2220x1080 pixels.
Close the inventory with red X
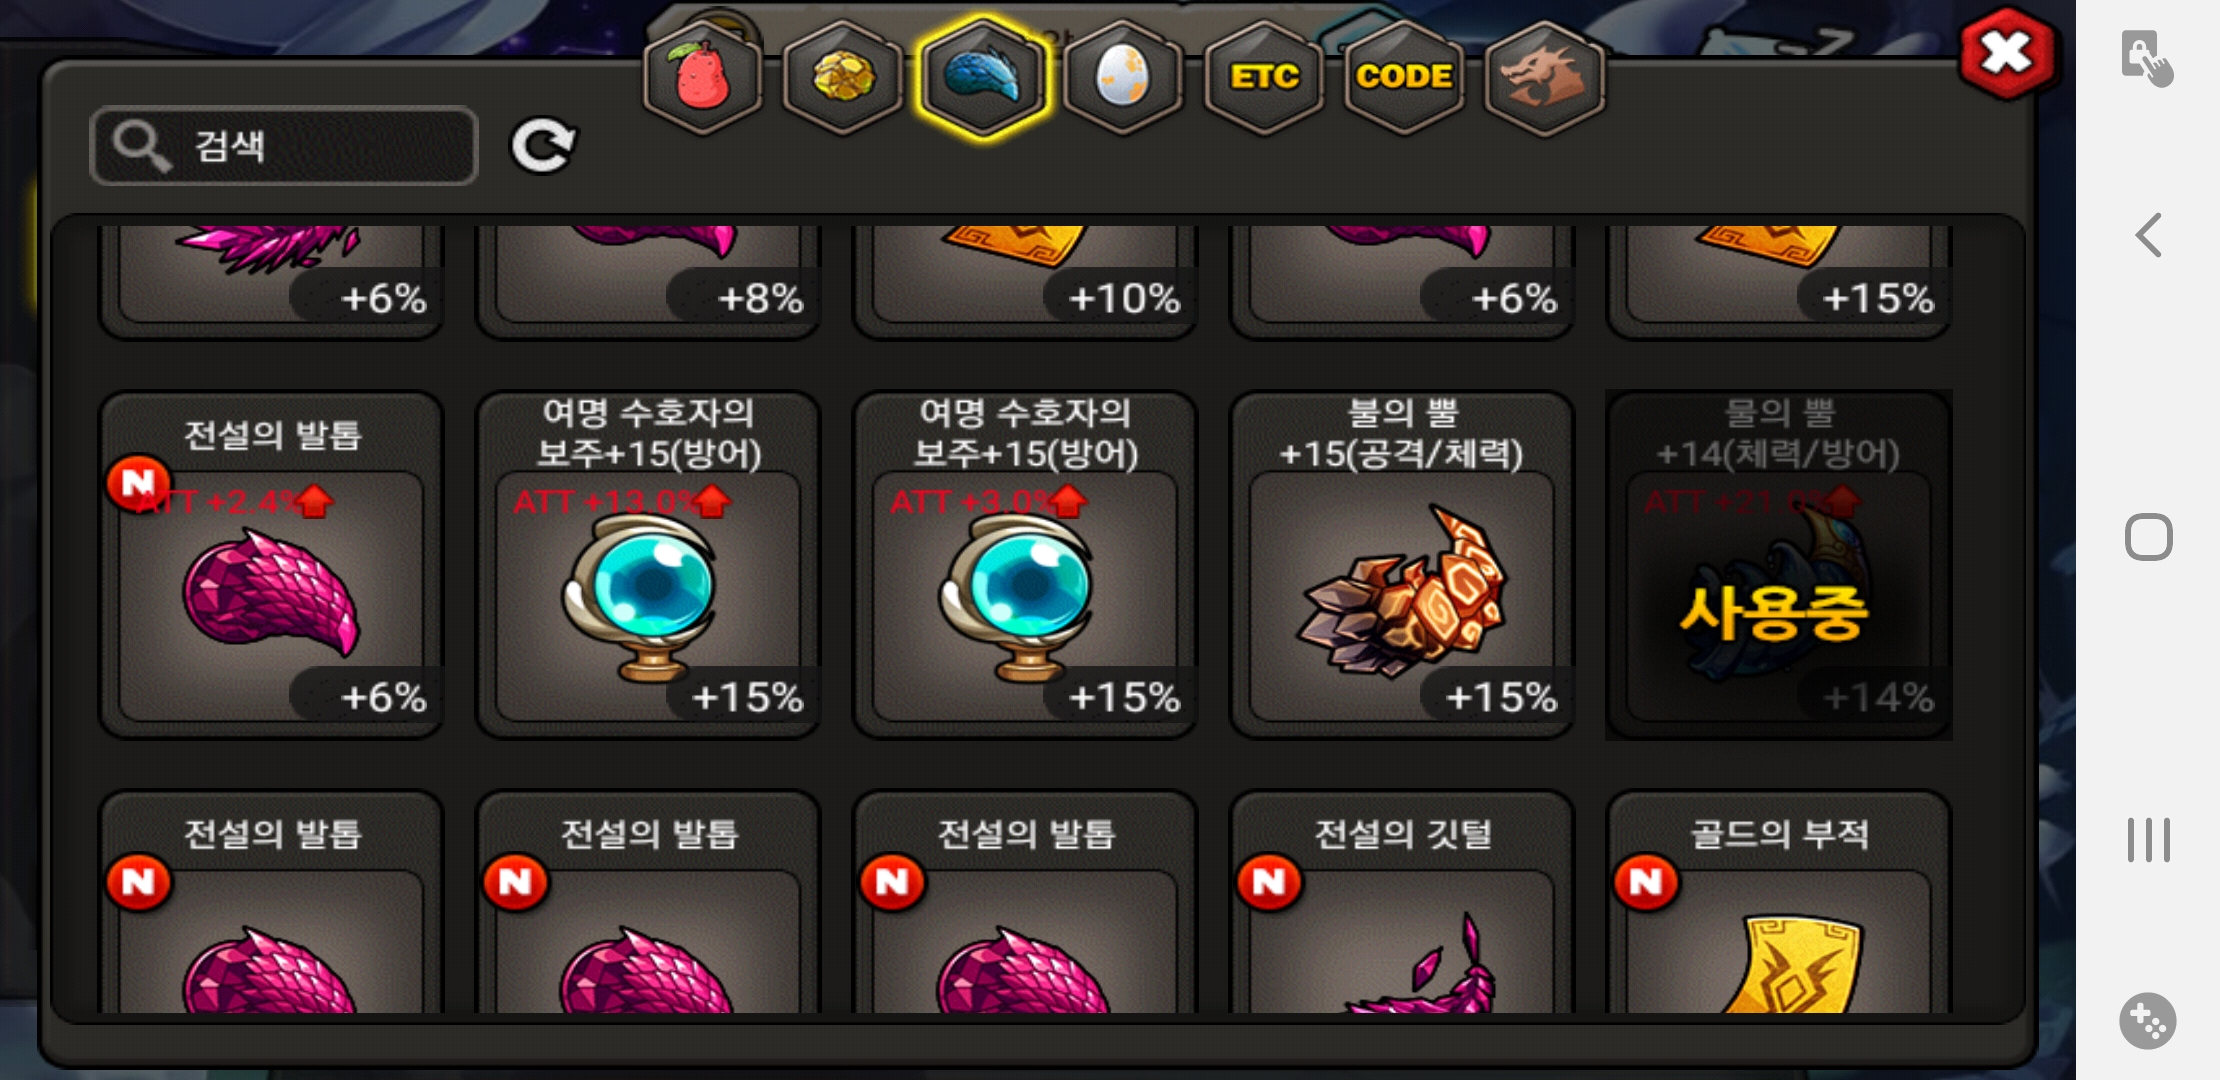(x=2007, y=53)
